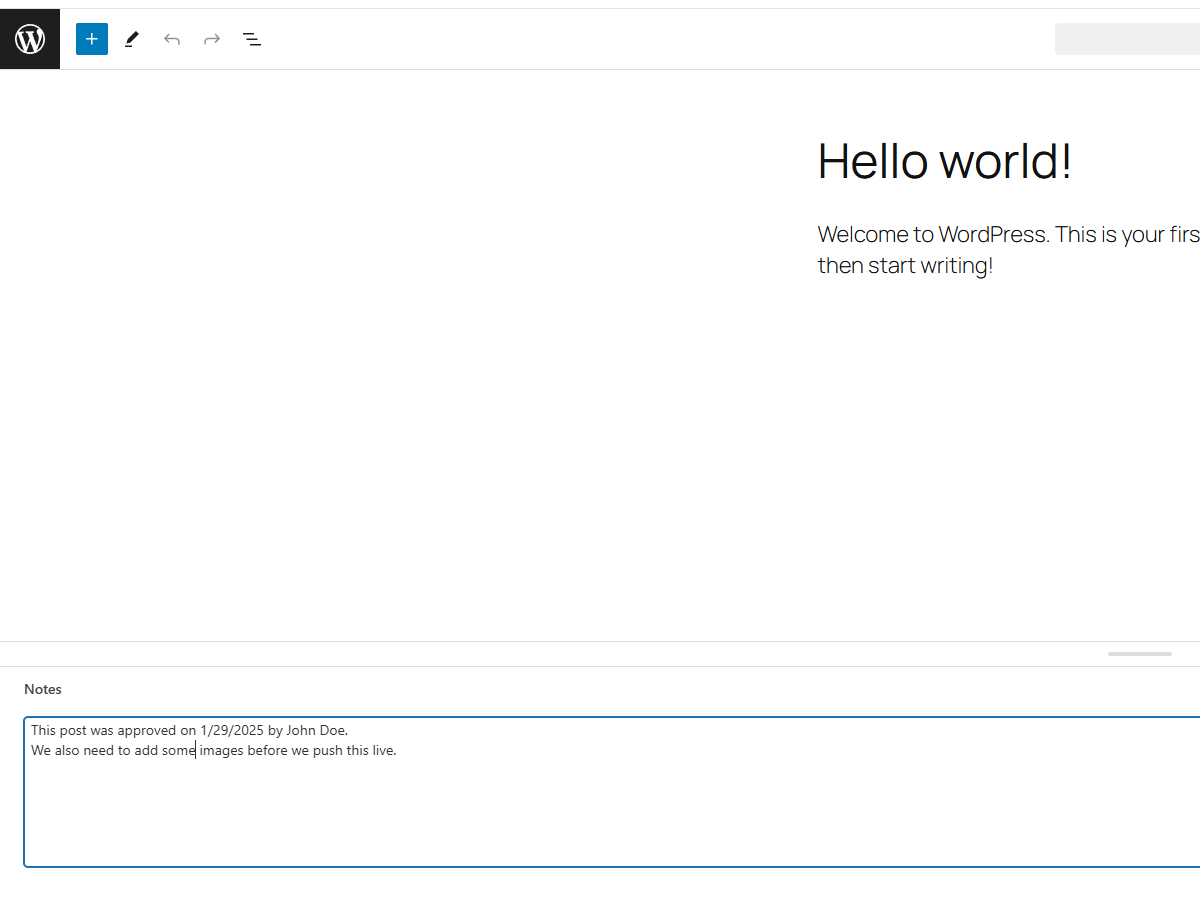Redo the last undone change
The image size is (1200, 900).
pos(212,39)
